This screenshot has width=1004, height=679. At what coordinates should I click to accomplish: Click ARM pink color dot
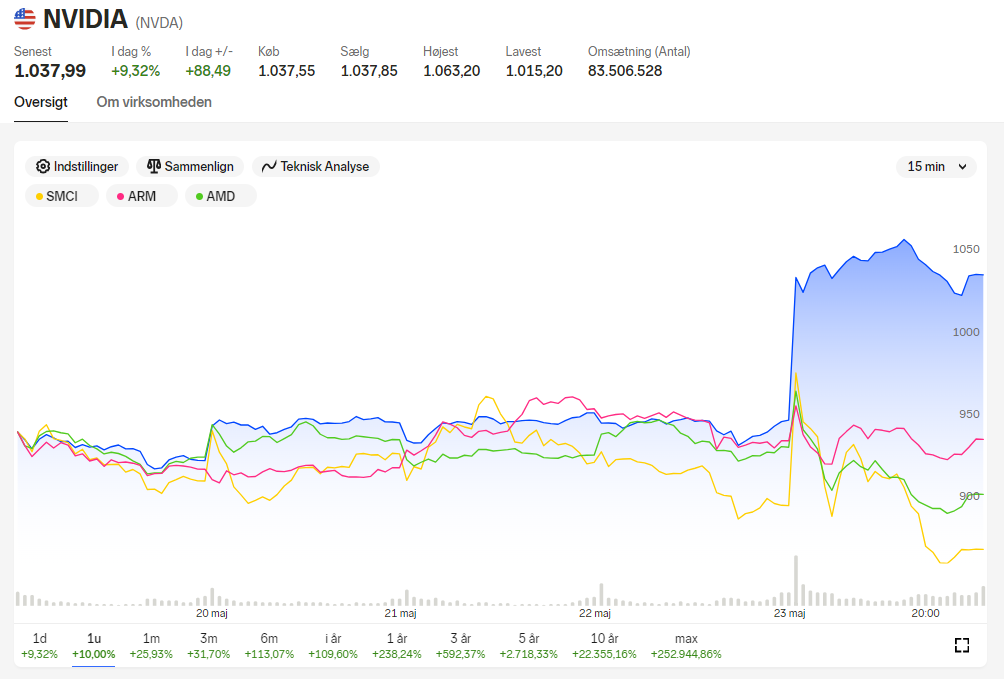[120, 197]
